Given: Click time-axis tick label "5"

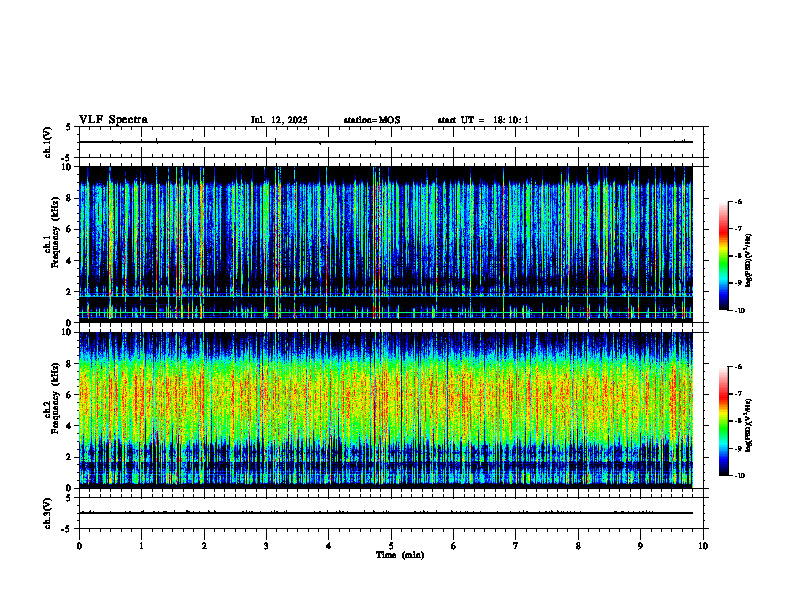Looking at the screenshot, I should (x=391, y=546).
